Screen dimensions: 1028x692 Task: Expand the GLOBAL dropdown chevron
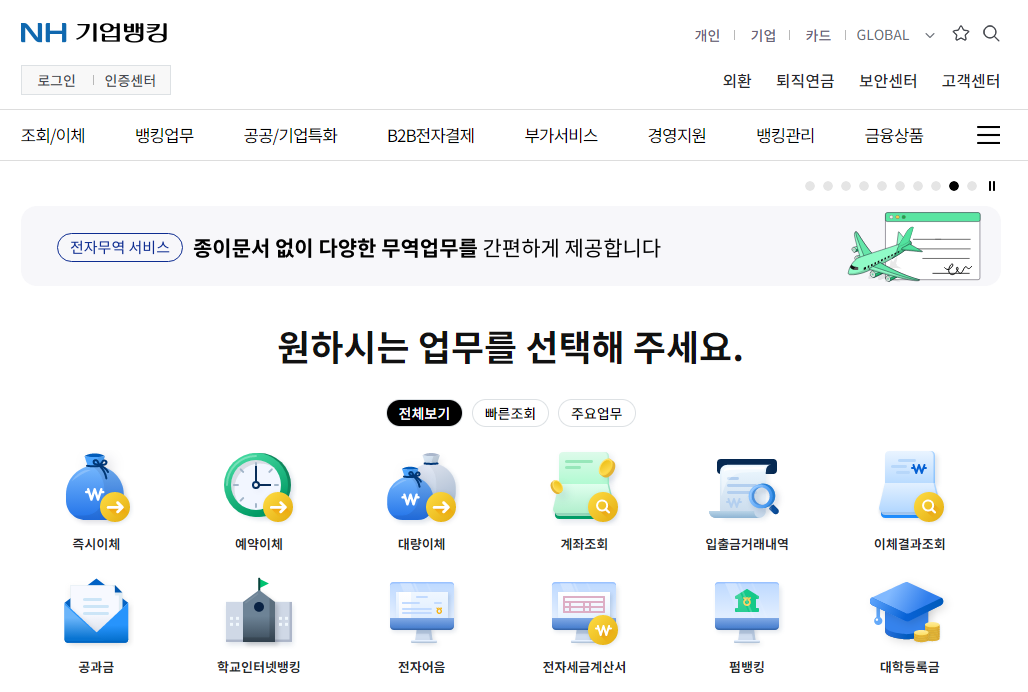coord(930,35)
